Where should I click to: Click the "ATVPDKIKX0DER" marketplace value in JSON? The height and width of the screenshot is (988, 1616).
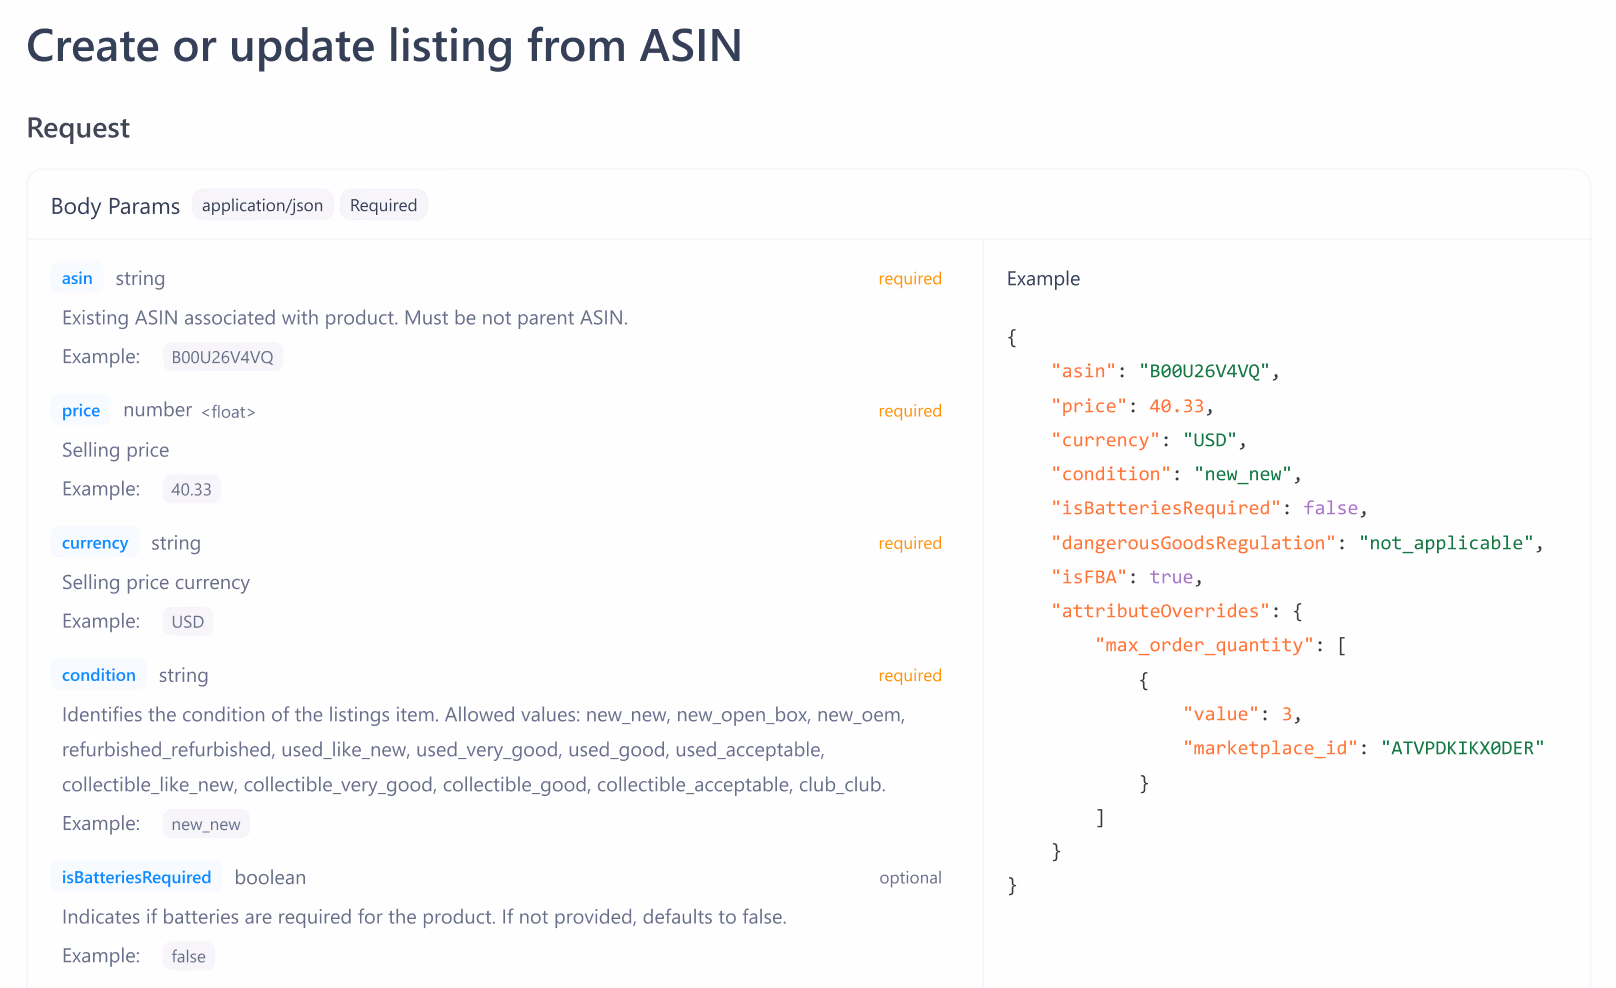pyautogui.click(x=1463, y=748)
